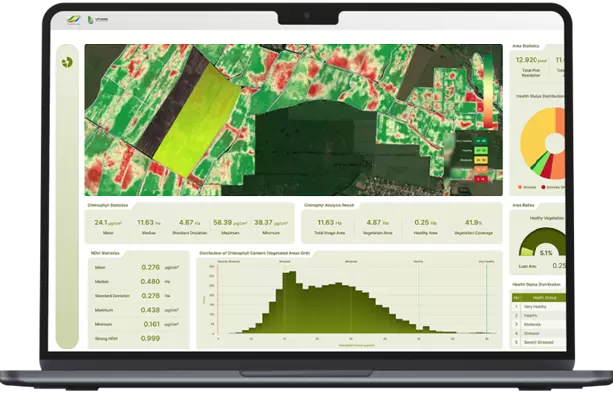Click the second logo in top header
The image size is (613, 394).
coord(98,20)
